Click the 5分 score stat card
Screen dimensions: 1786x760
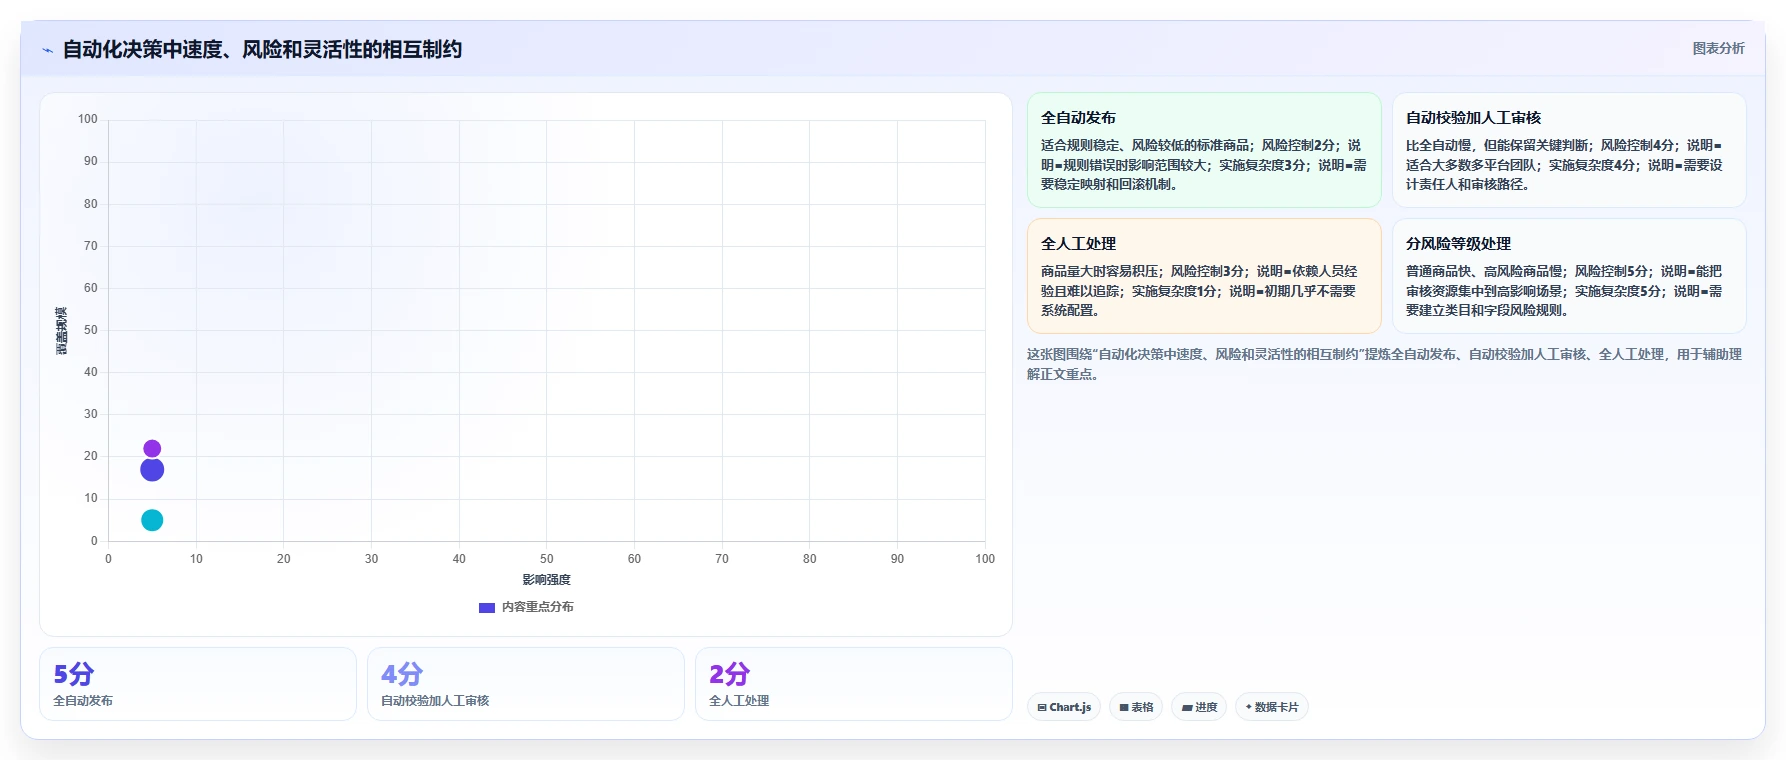click(198, 684)
